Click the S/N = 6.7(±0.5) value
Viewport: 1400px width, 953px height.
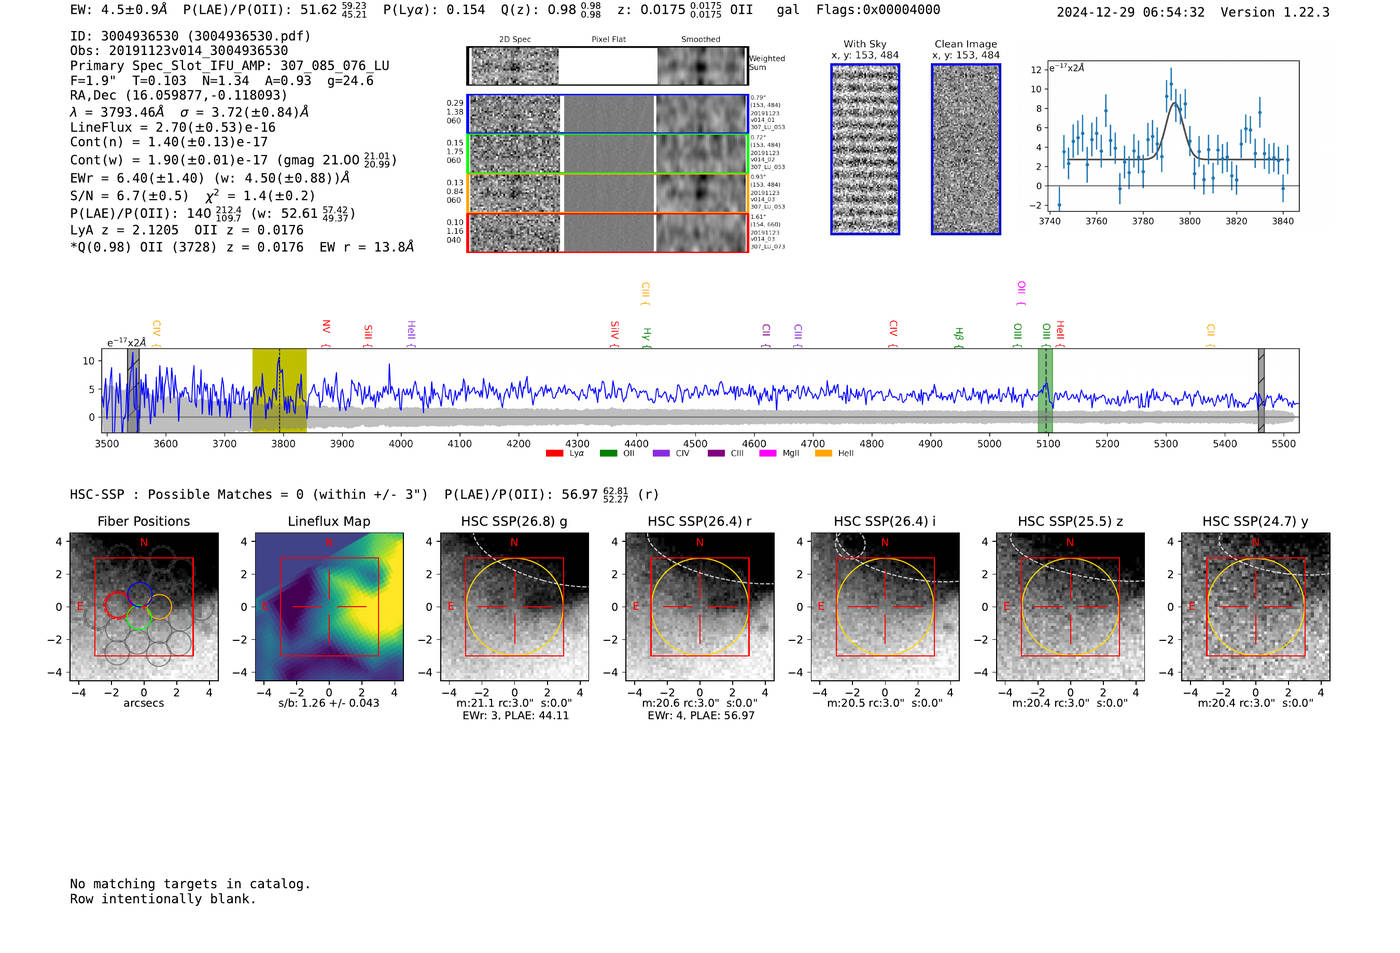tap(129, 196)
